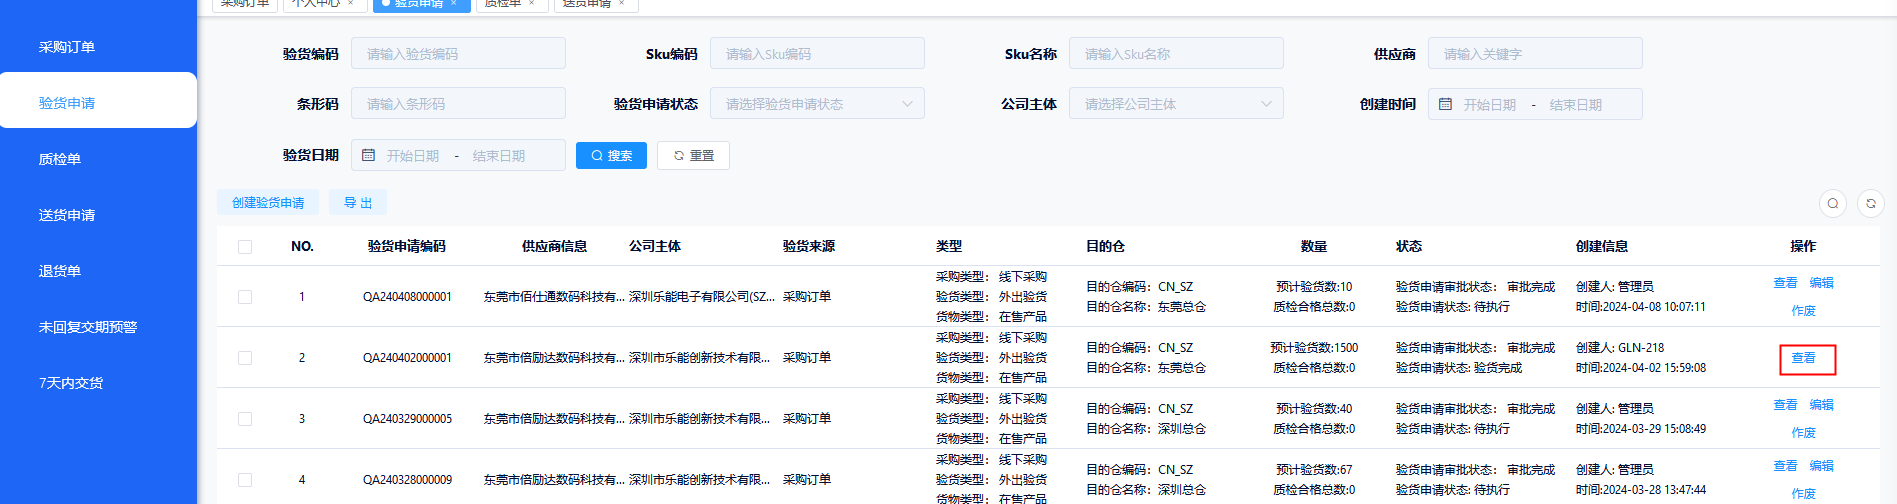This screenshot has height=504, width=1897.
Task: Select the checkbox for row 3
Action: (x=245, y=419)
